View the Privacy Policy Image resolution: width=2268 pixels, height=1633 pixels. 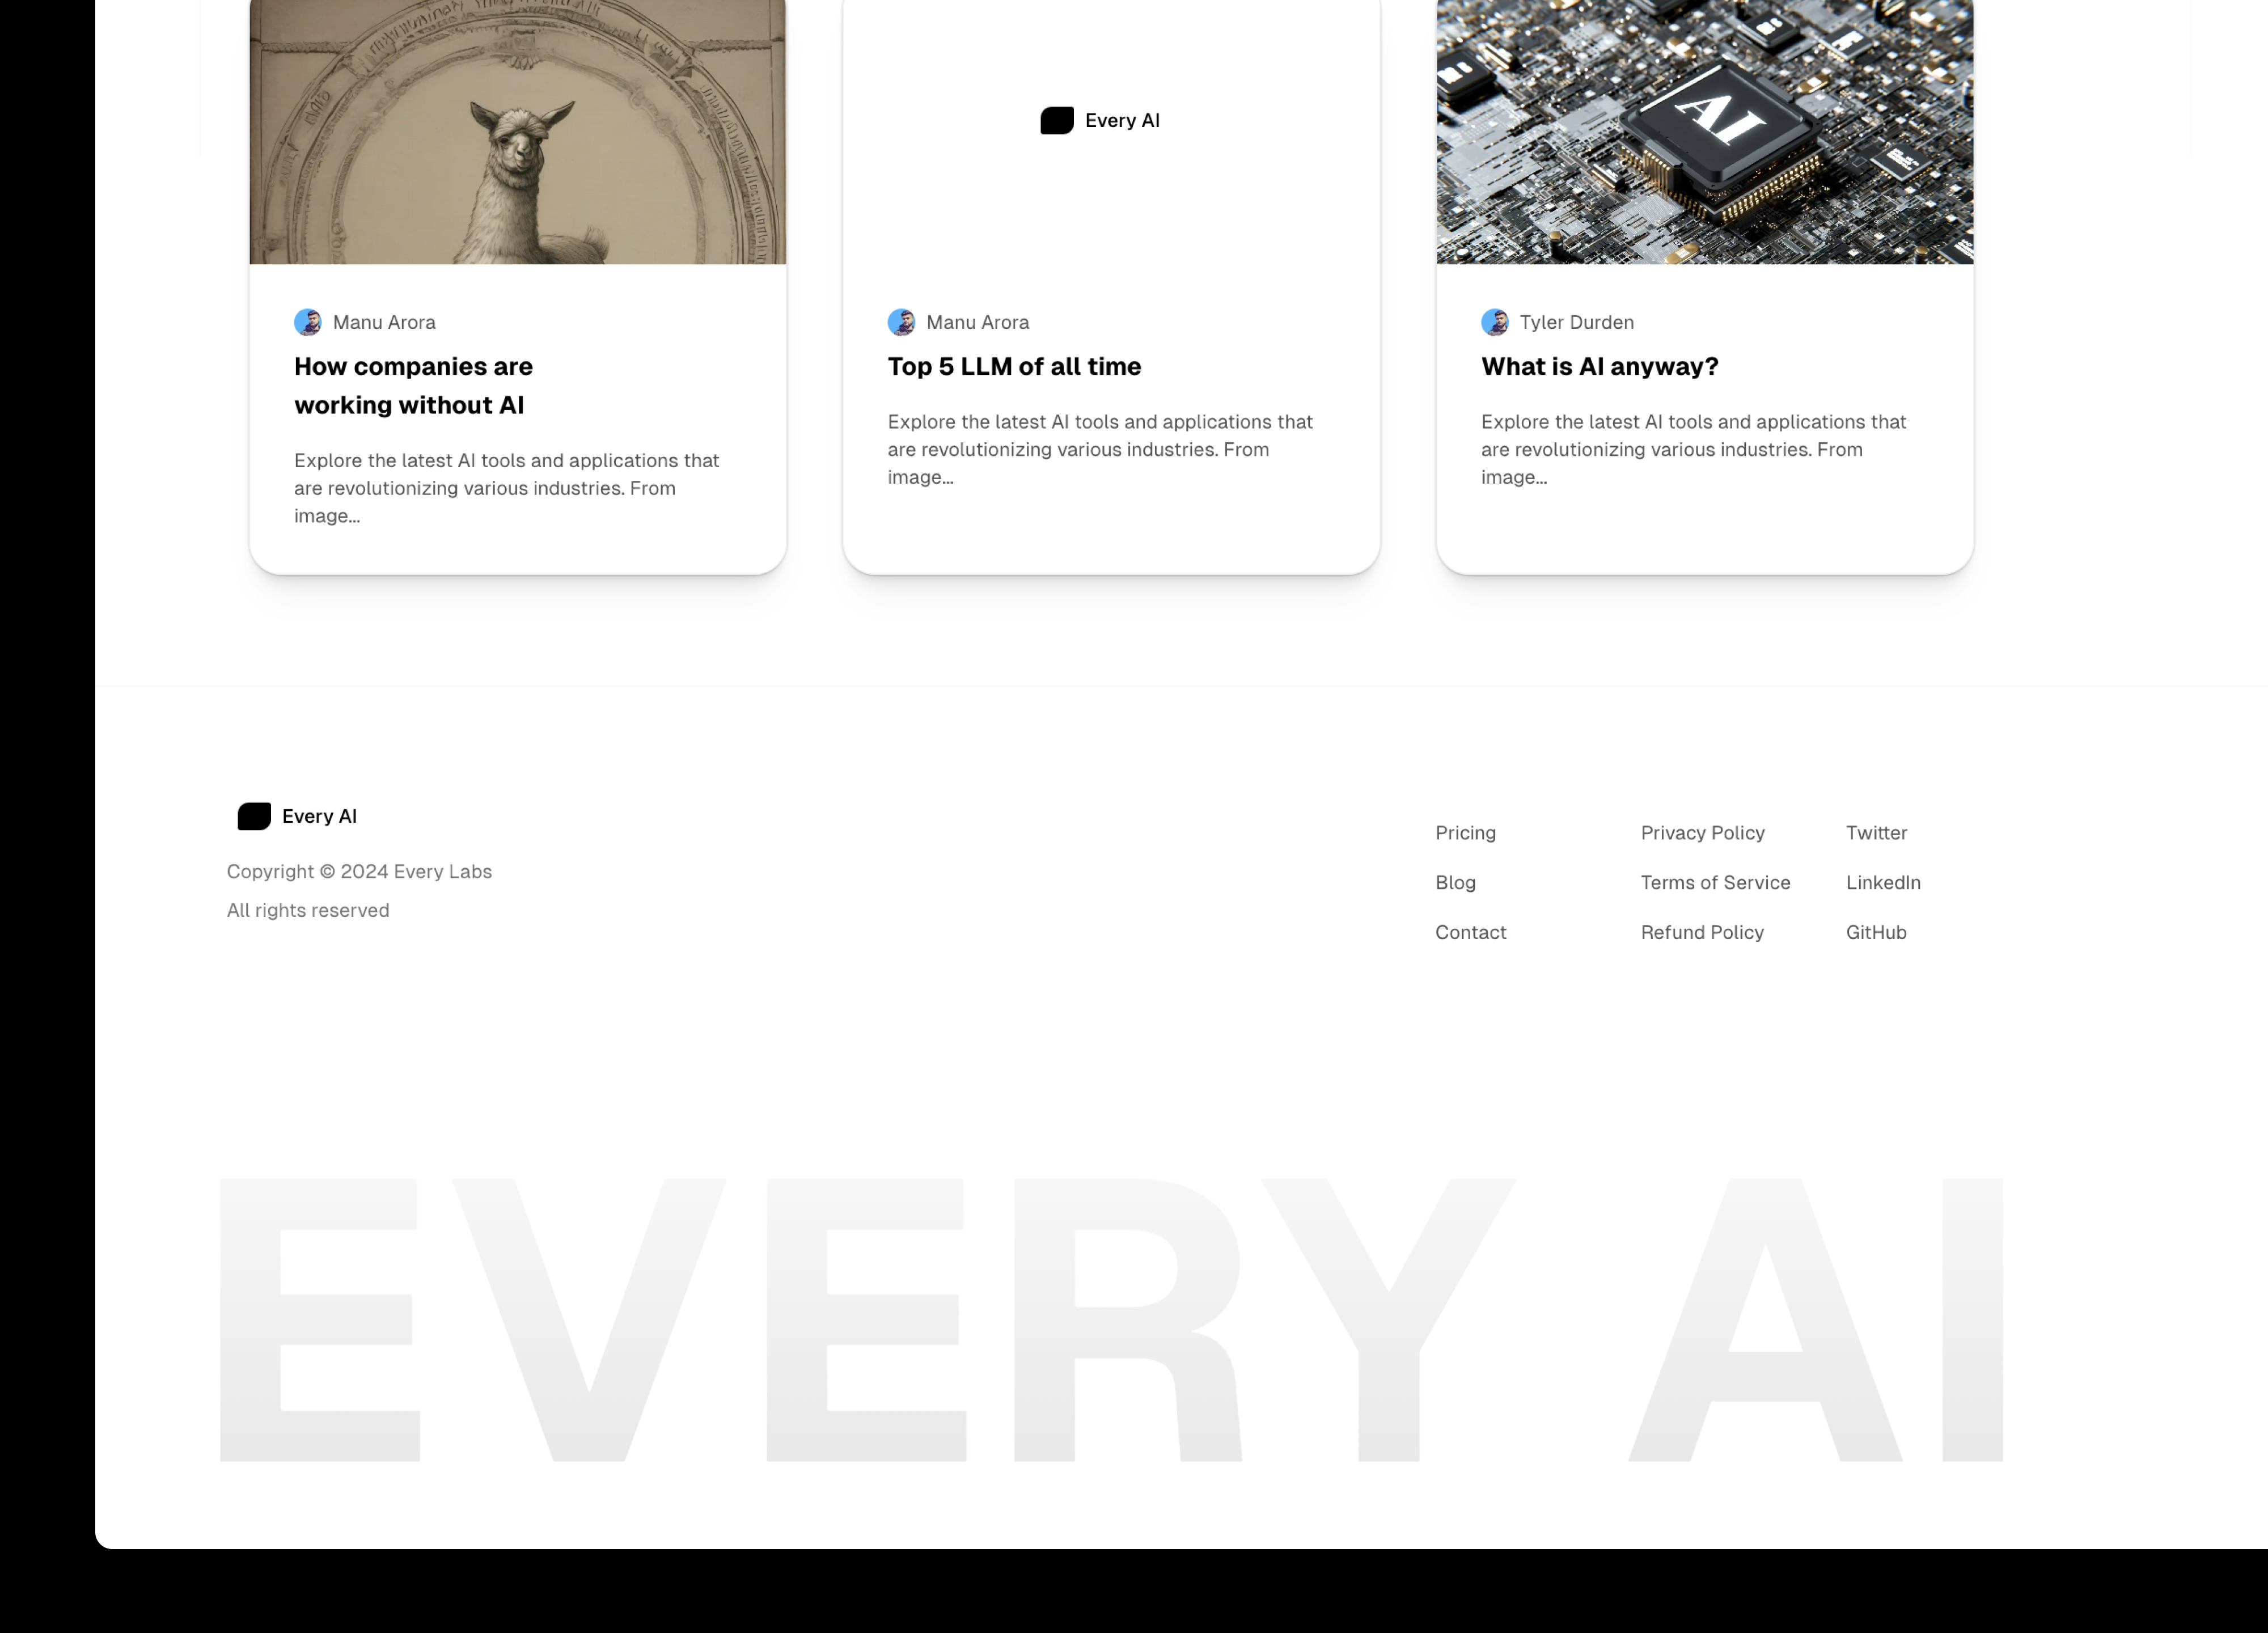[x=1702, y=832]
